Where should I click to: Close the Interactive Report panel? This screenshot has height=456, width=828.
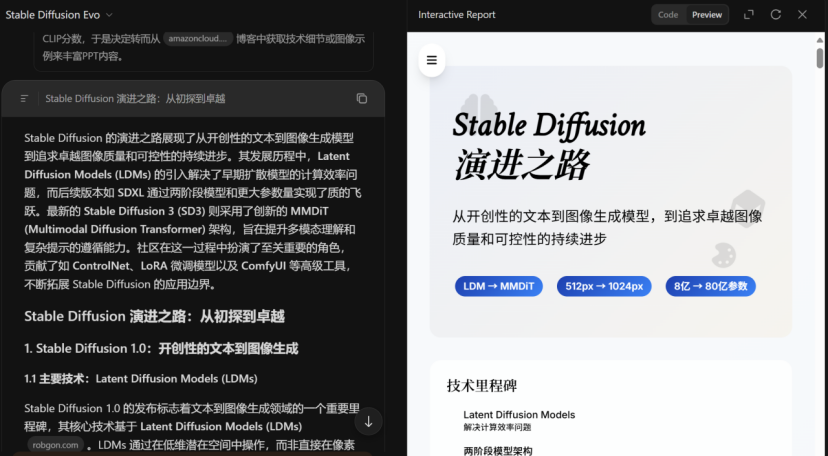tap(802, 15)
